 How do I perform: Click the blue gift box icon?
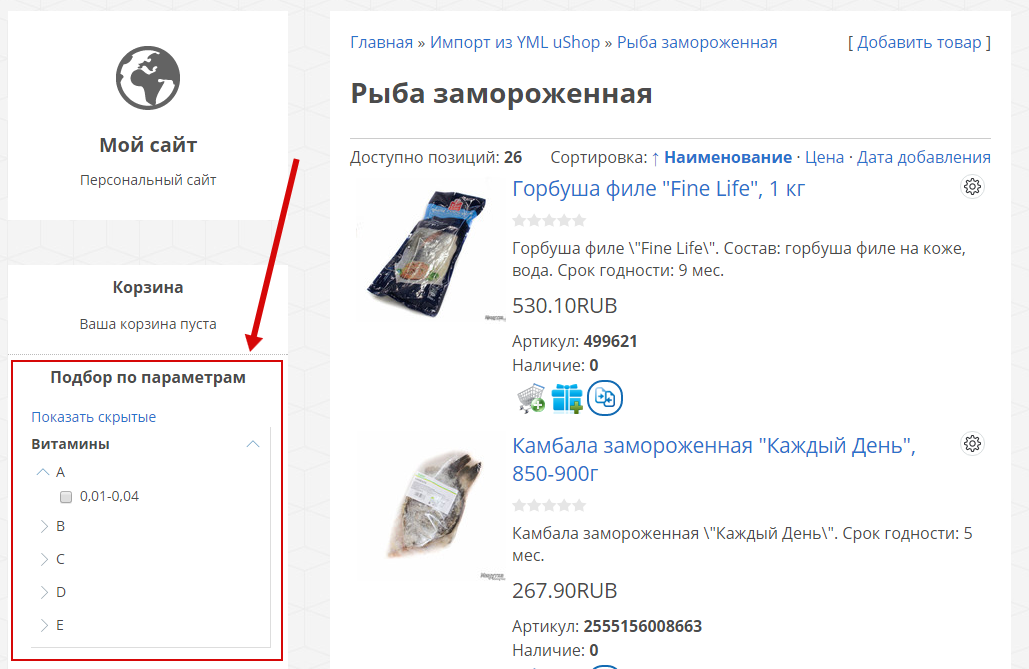(567, 398)
